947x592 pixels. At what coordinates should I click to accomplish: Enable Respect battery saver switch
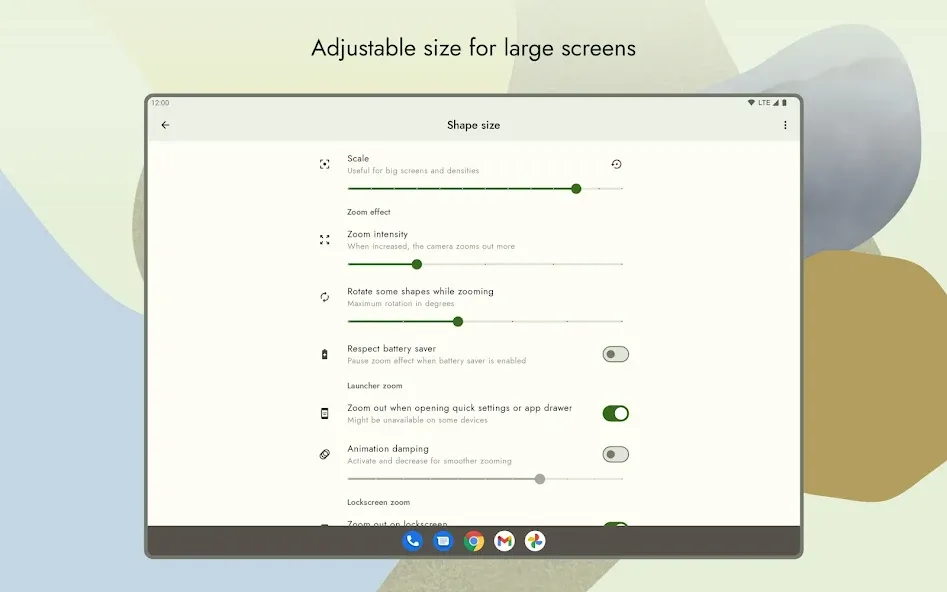click(x=615, y=354)
